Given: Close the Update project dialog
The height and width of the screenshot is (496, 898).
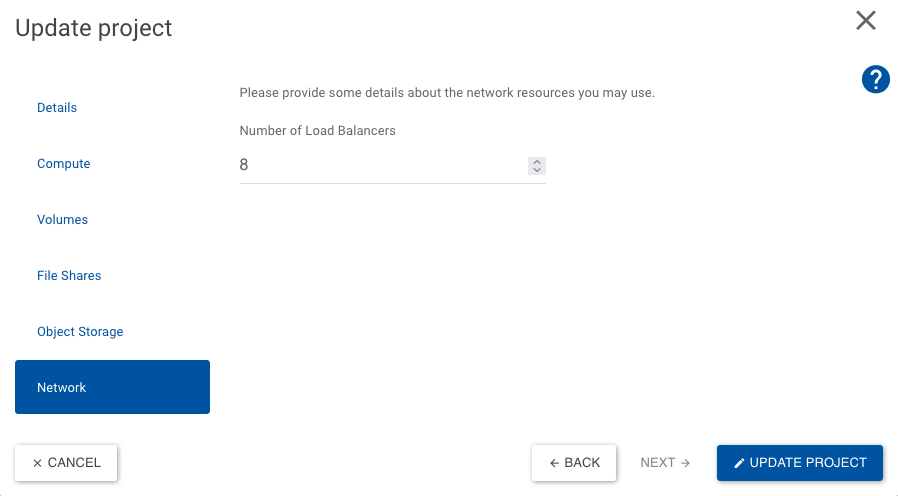Looking at the screenshot, I should [866, 20].
